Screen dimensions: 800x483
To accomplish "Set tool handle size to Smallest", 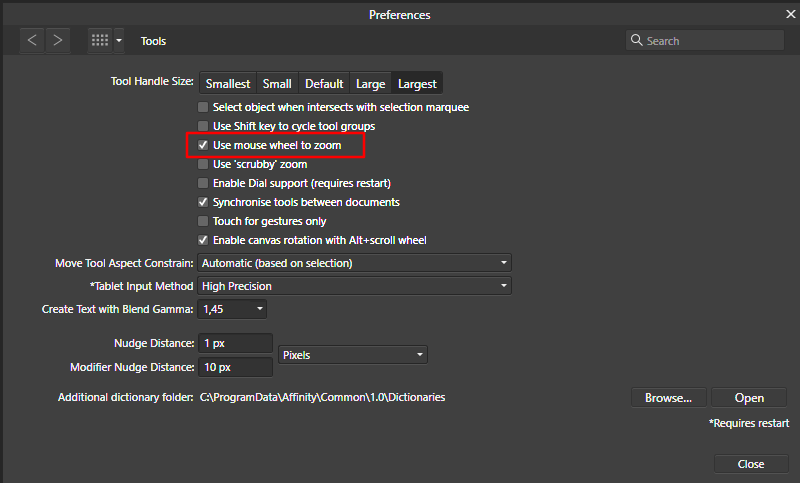I will [228, 84].
